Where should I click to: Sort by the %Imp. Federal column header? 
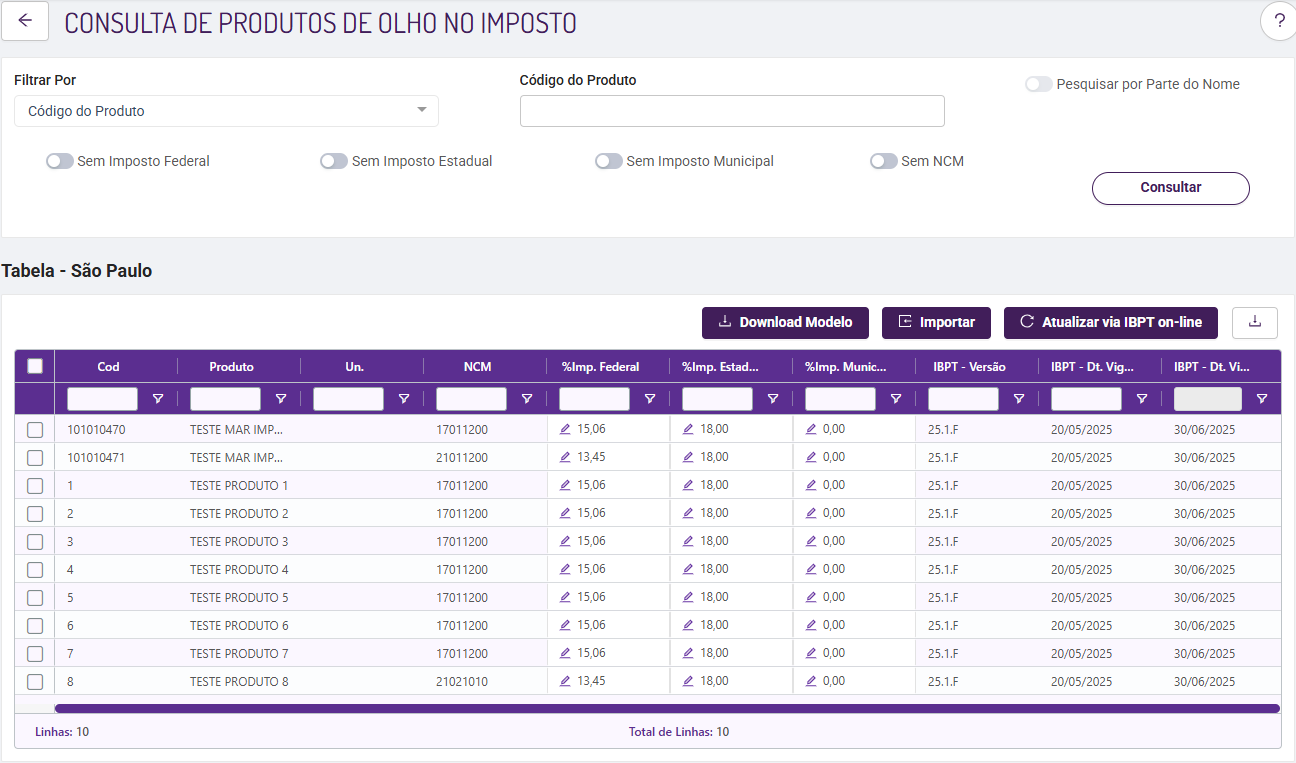pos(600,366)
